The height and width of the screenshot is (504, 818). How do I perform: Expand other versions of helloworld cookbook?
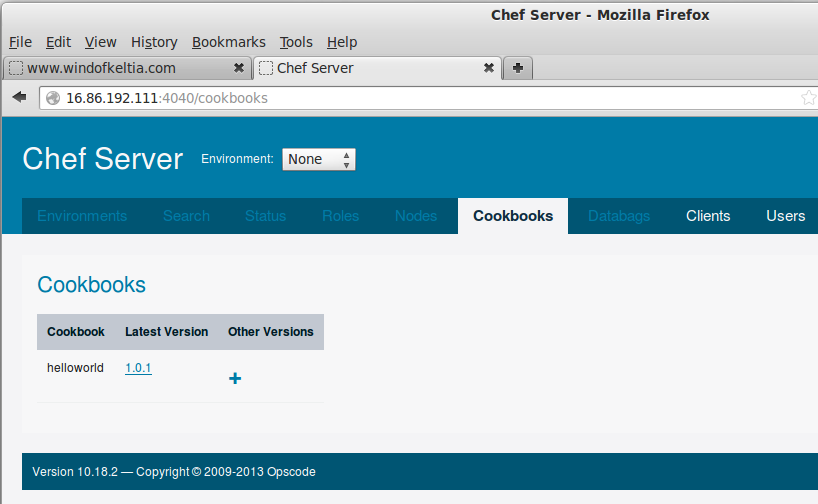tap(235, 378)
